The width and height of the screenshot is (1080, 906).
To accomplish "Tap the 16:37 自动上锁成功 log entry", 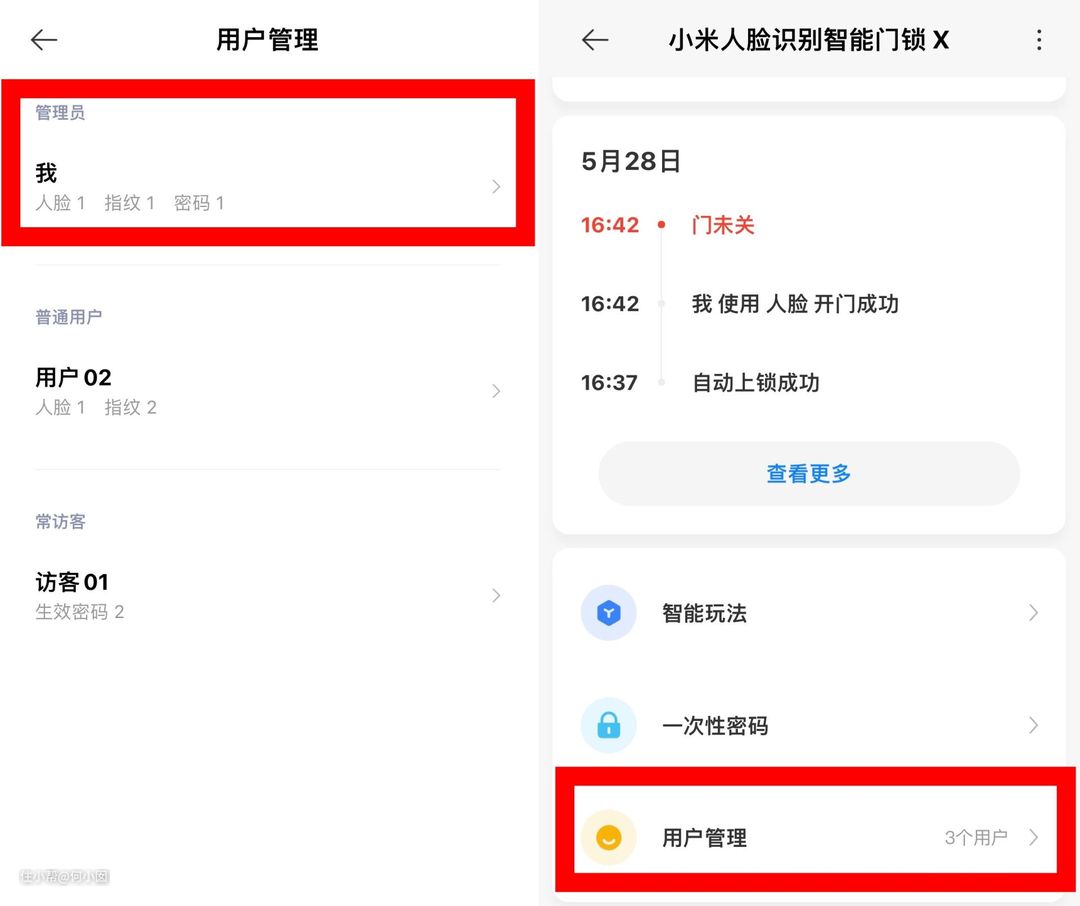I will [x=755, y=383].
